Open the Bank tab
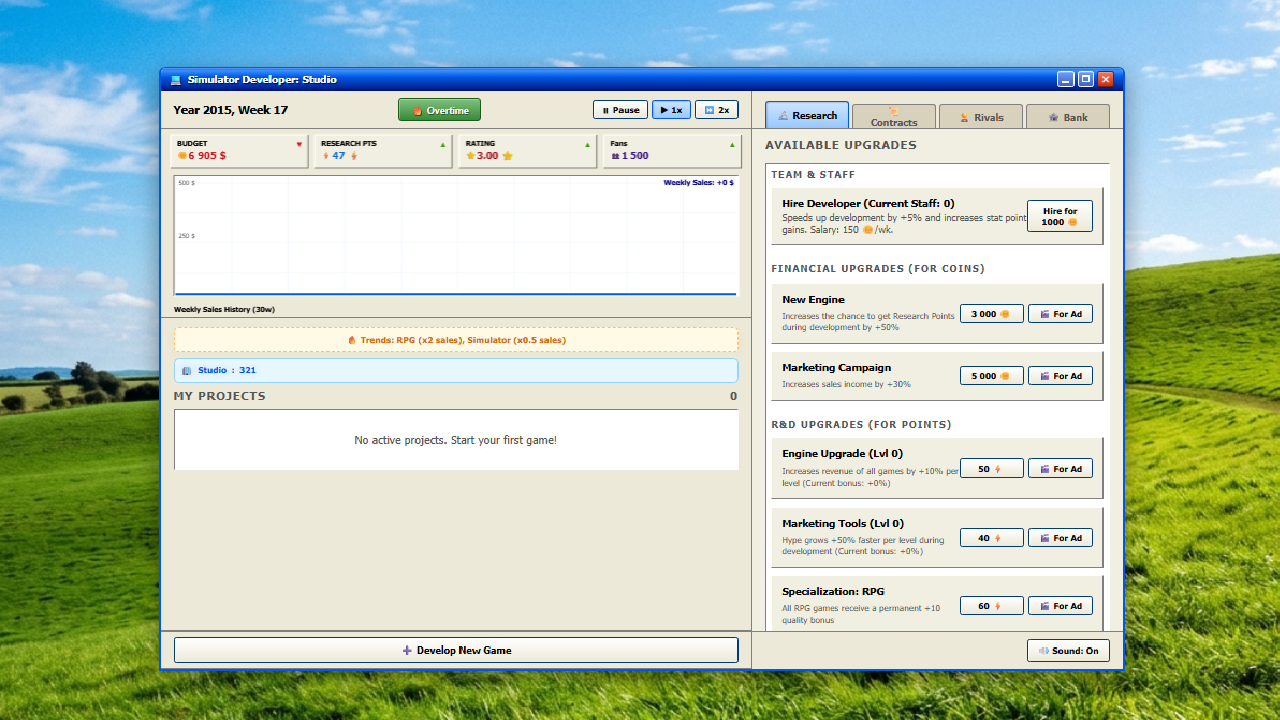This screenshot has width=1280, height=720. click(1068, 117)
